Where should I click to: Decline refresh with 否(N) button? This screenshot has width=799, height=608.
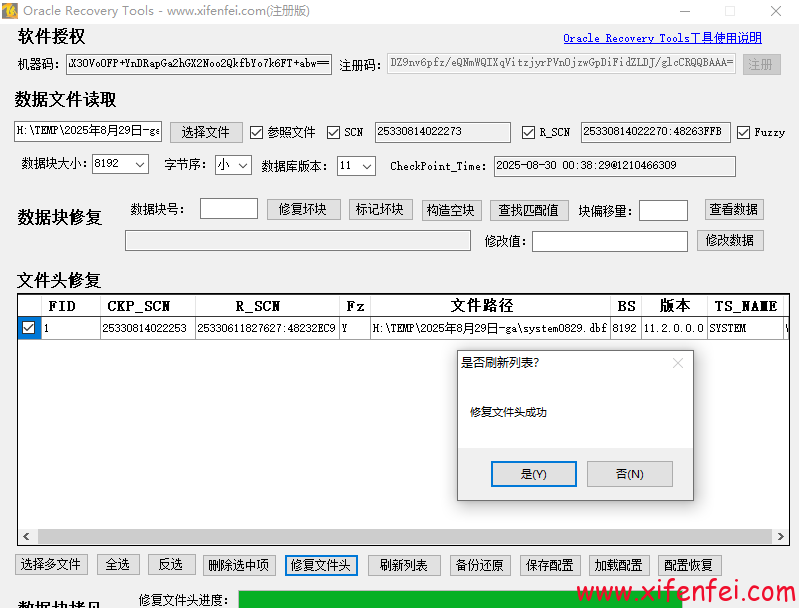630,474
